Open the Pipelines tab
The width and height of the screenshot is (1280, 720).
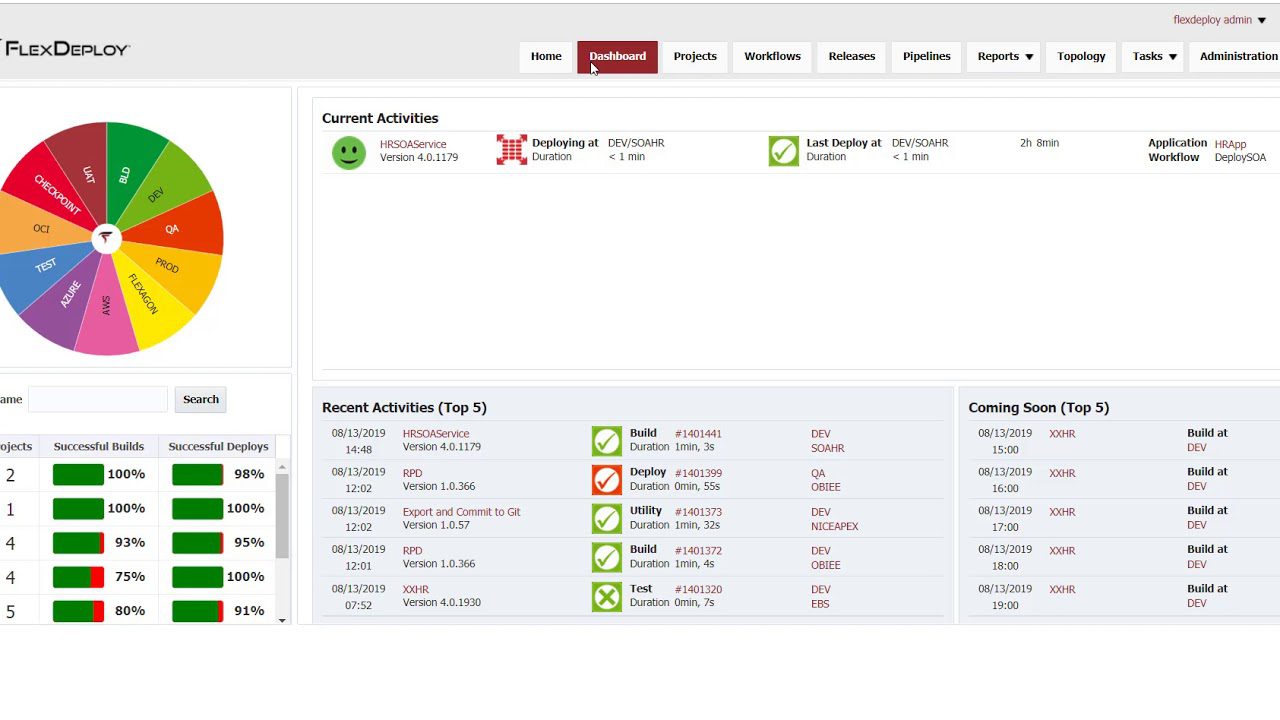(927, 57)
